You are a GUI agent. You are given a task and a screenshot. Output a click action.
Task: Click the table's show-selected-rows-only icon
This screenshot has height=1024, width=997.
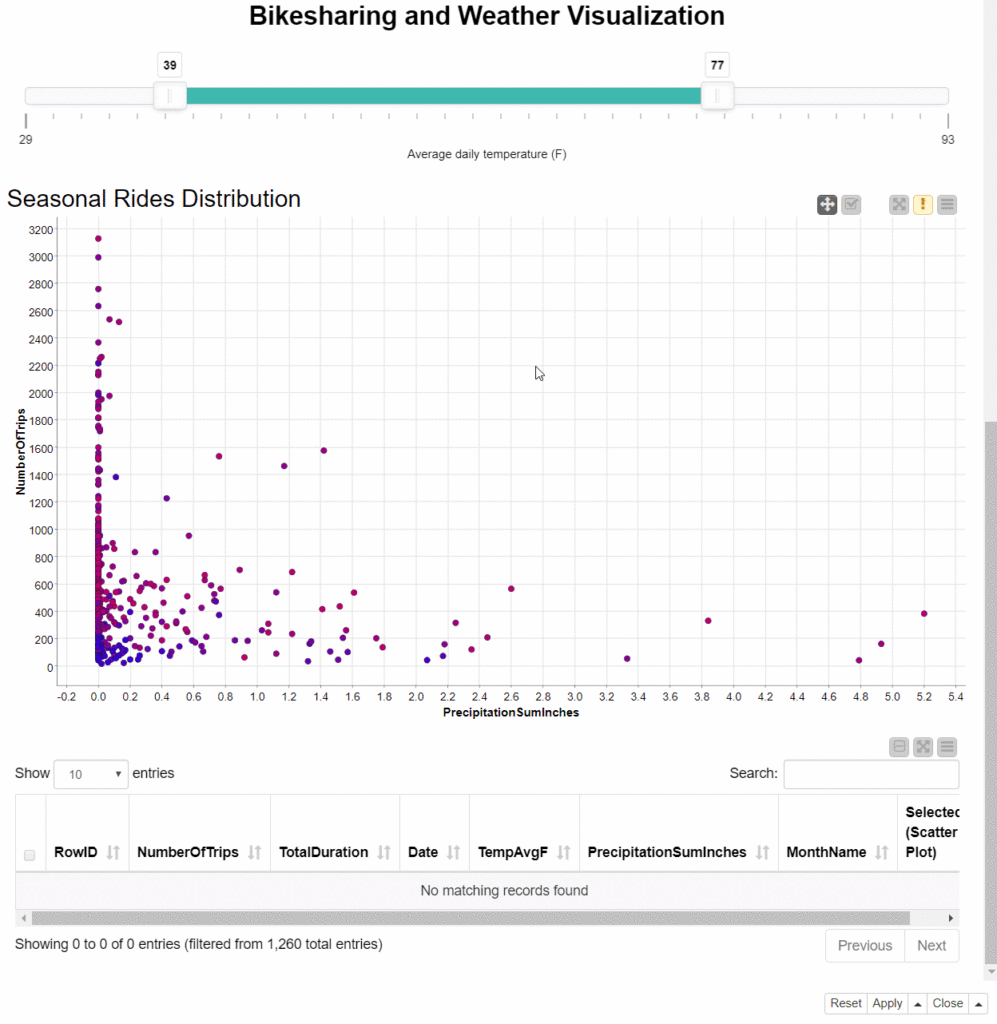pos(899,746)
